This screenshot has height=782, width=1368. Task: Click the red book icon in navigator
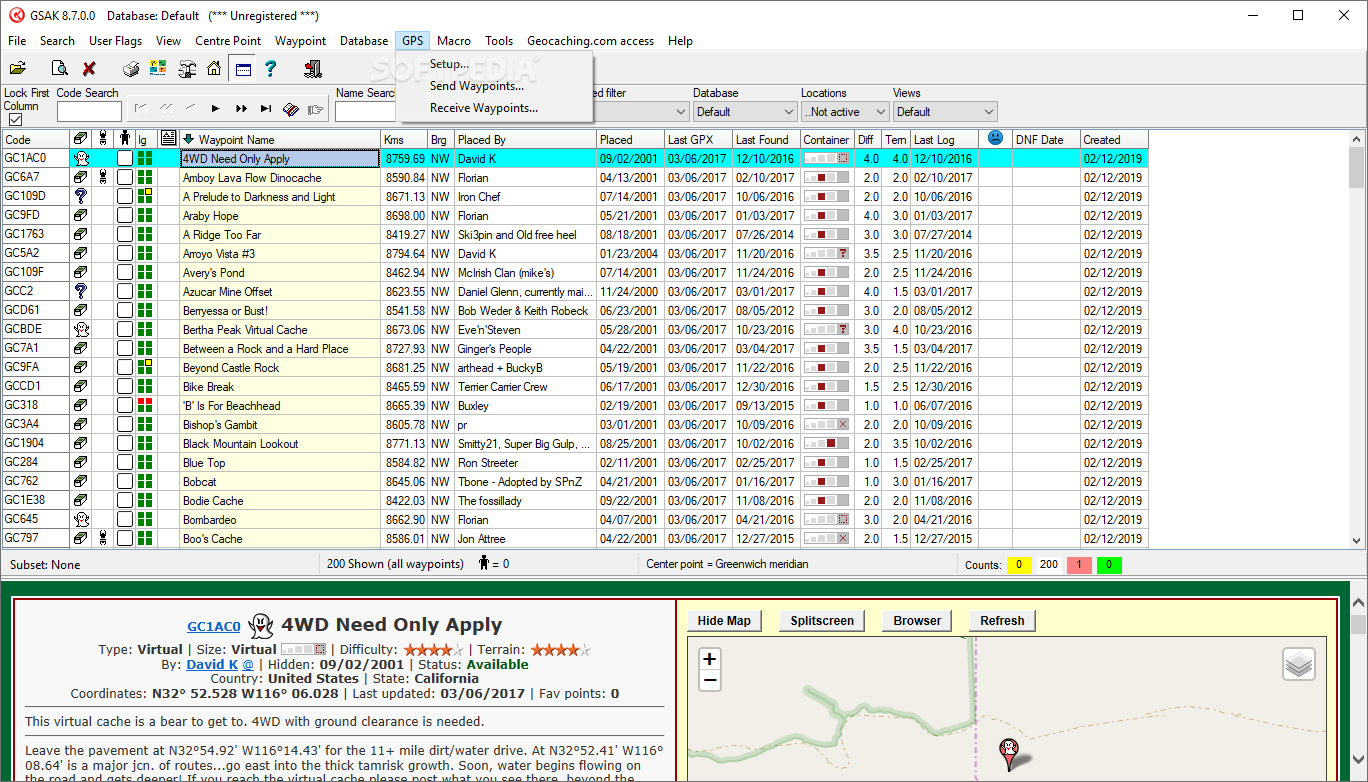click(x=291, y=109)
